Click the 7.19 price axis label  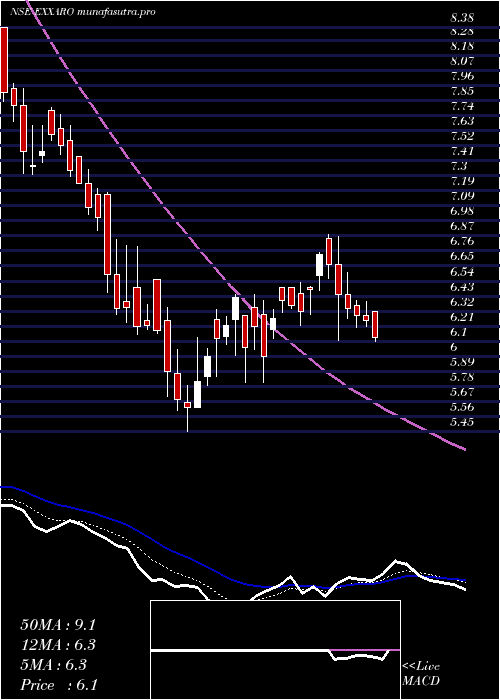coord(462,182)
